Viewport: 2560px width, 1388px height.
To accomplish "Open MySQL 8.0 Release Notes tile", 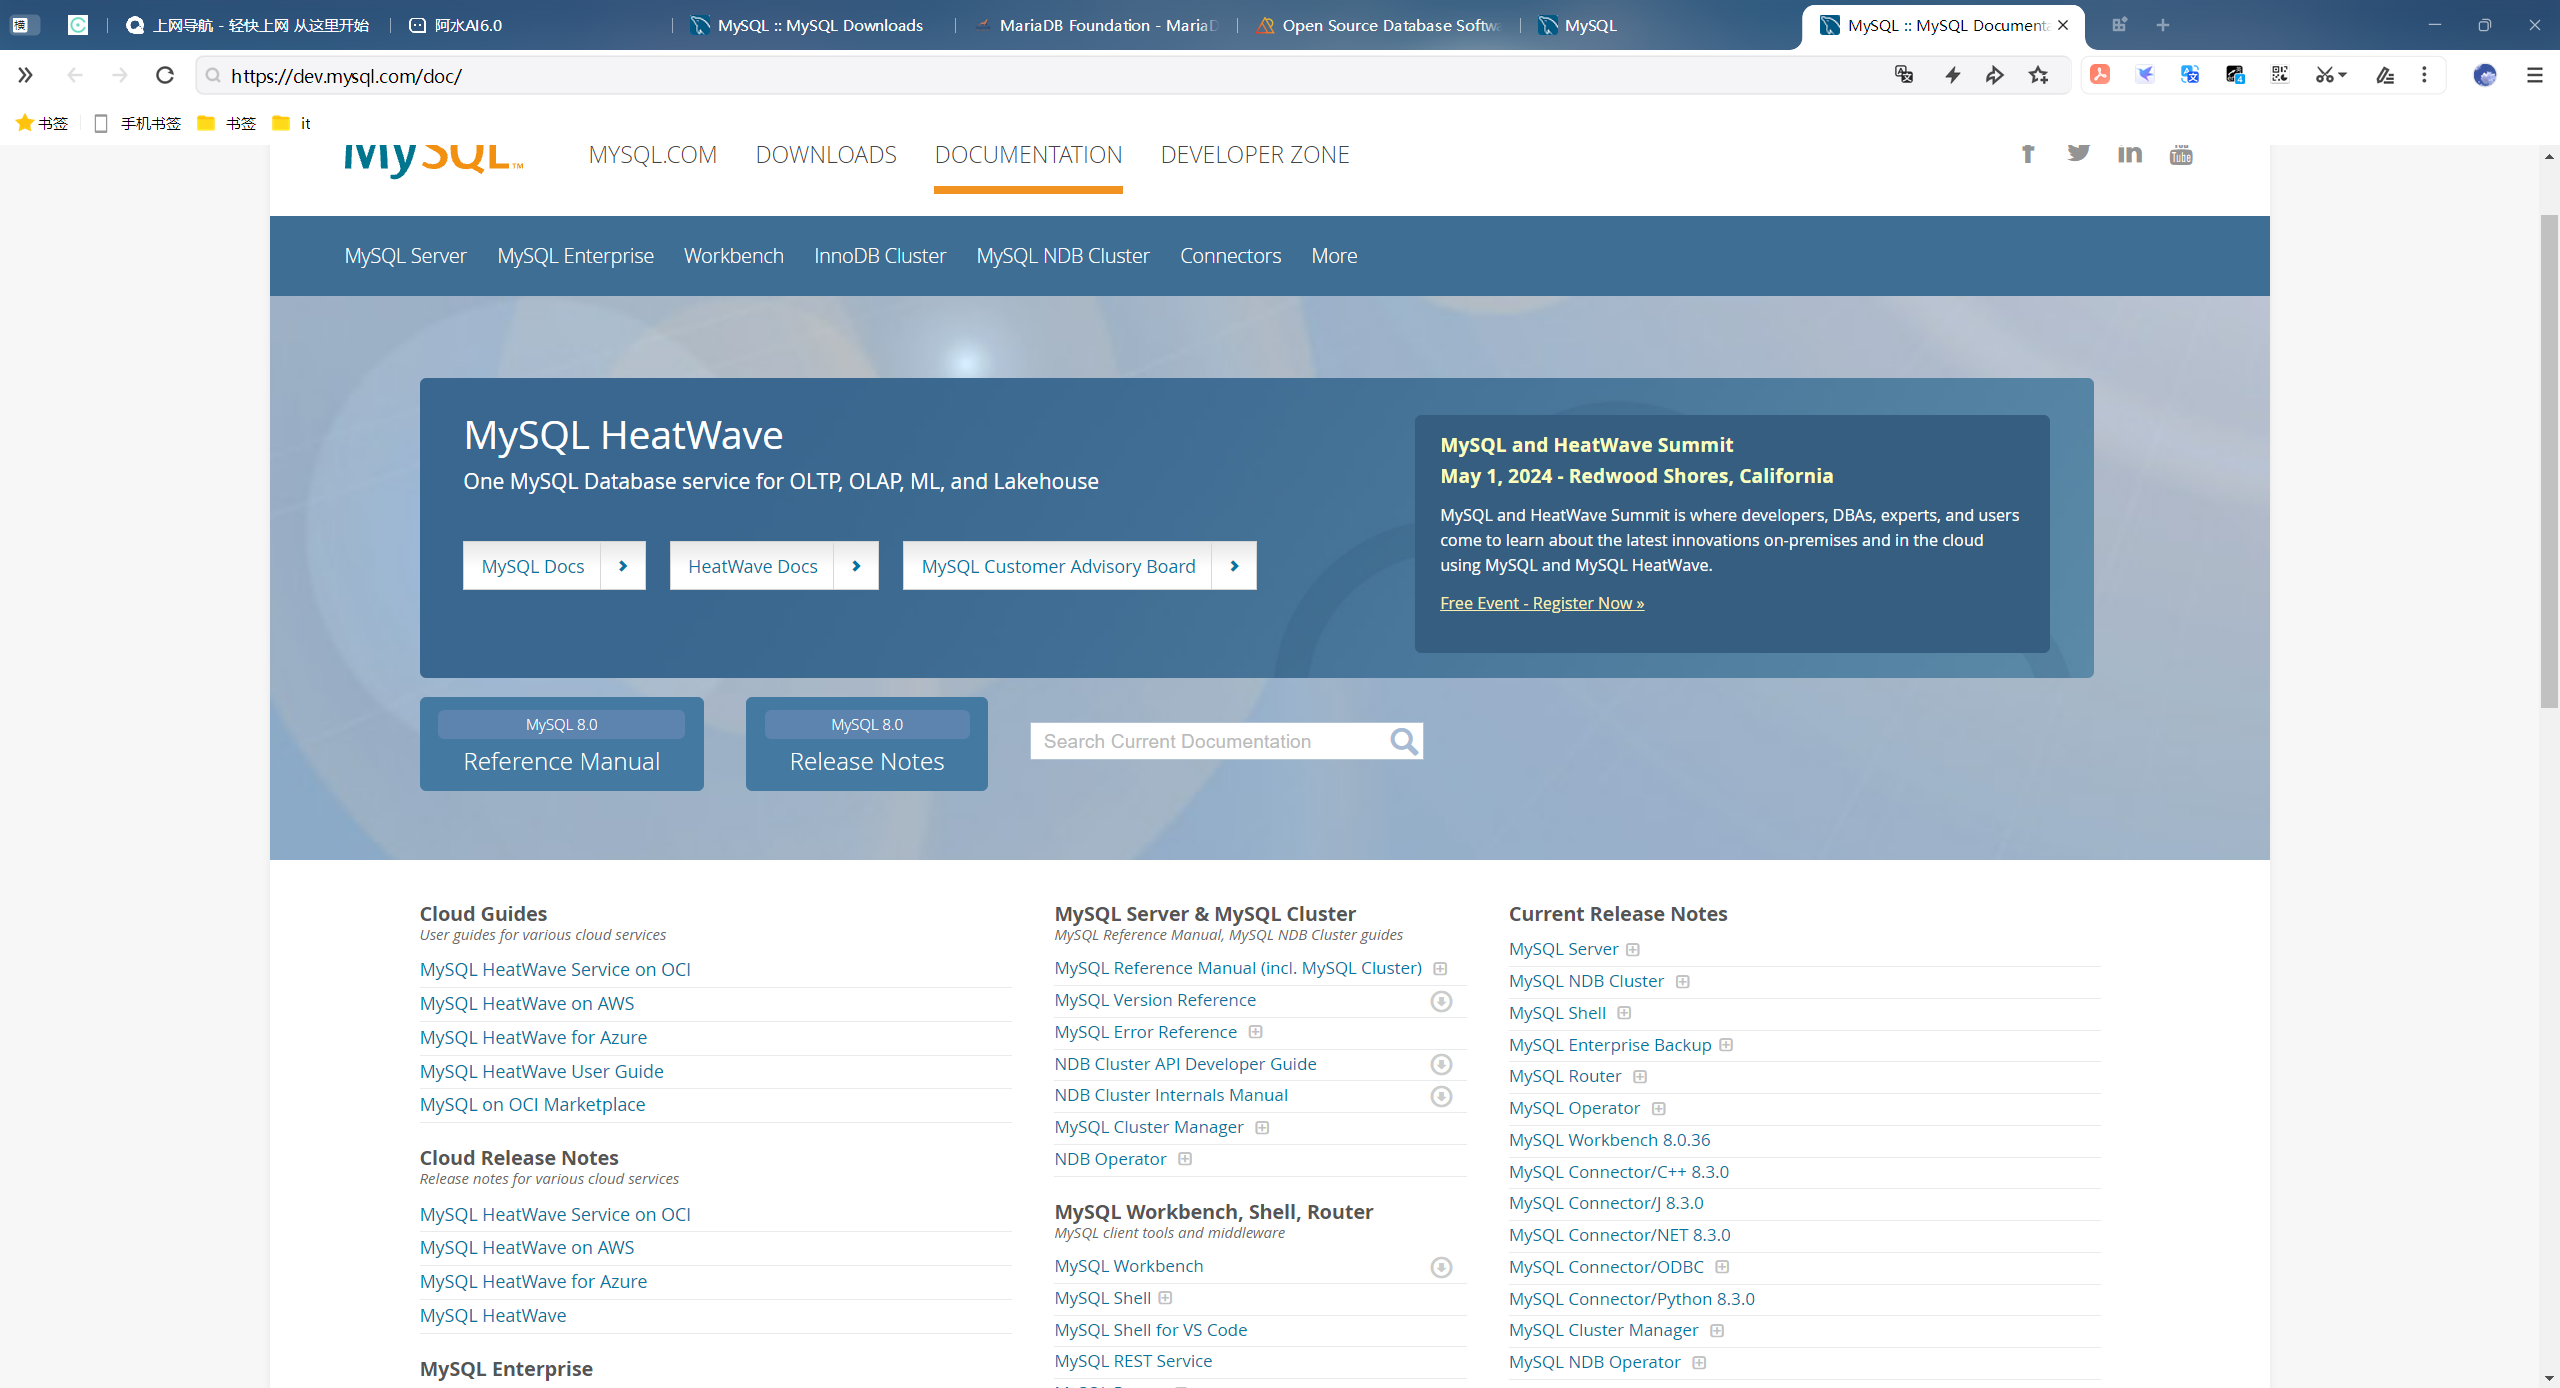I will point(867,744).
